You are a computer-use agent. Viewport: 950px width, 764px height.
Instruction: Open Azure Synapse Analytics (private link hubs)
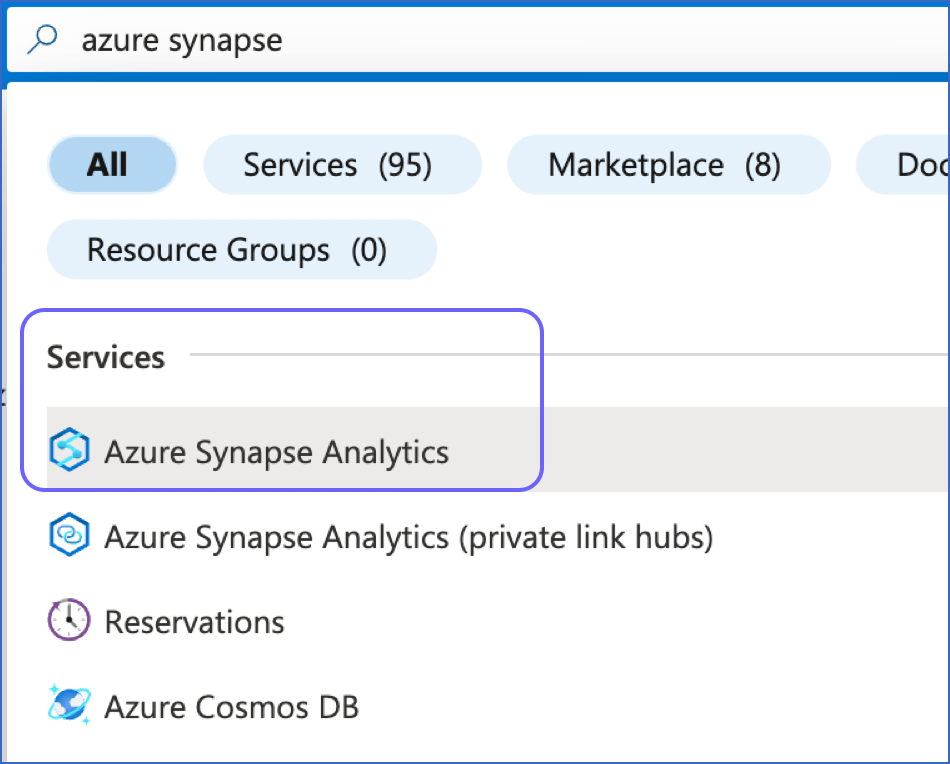(408, 538)
